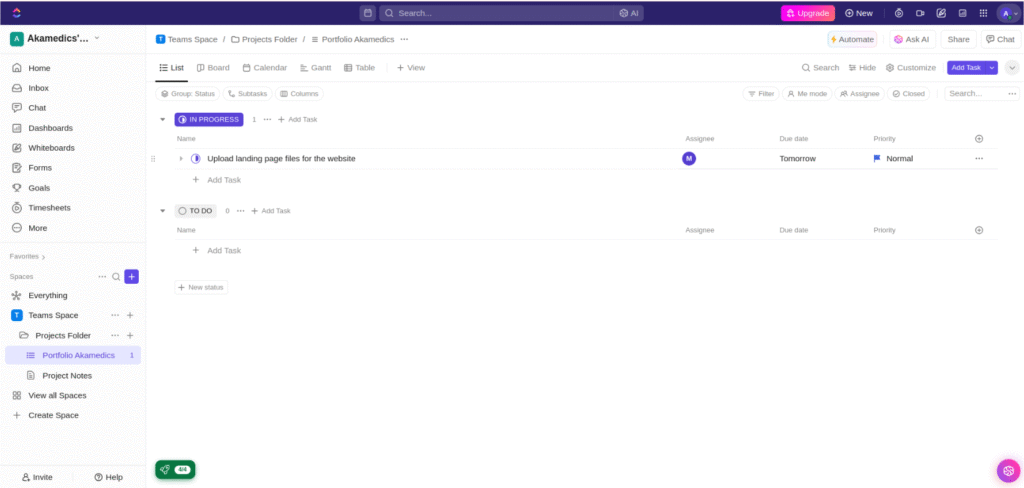1024x488 pixels.
Task: Toggle the Closed tasks filter
Action: (x=908, y=94)
